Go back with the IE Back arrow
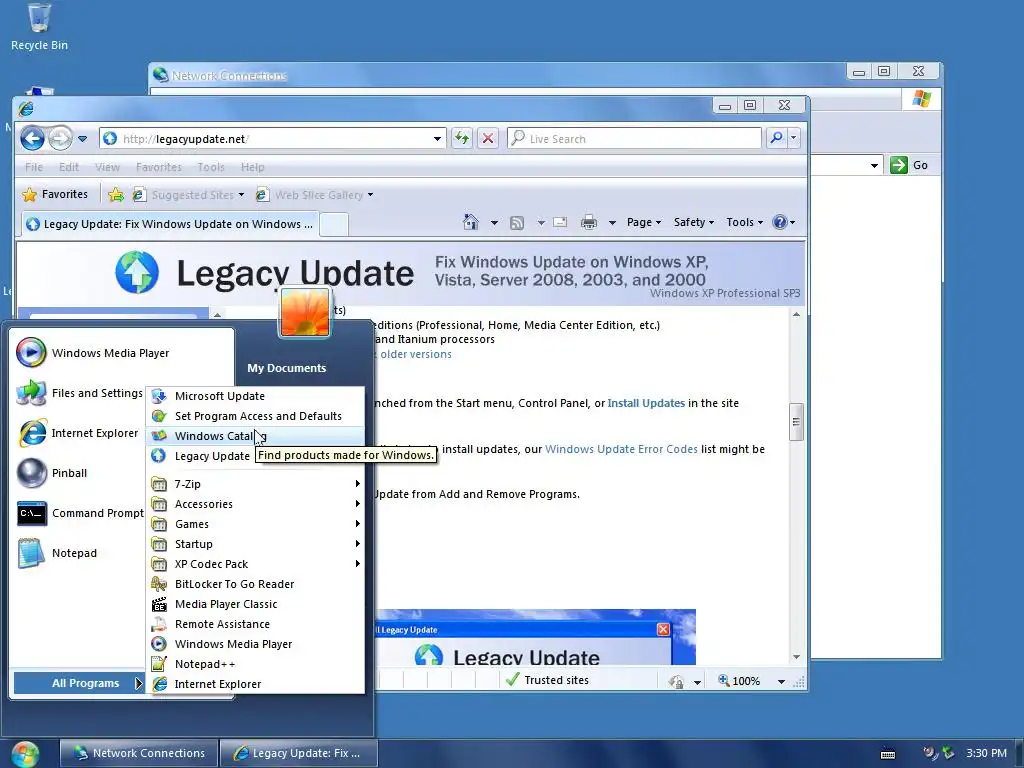 (33, 138)
